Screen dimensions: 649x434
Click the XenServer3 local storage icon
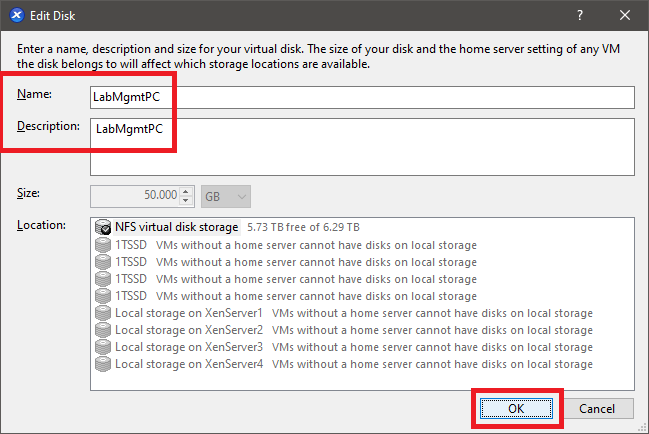click(x=102, y=347)
